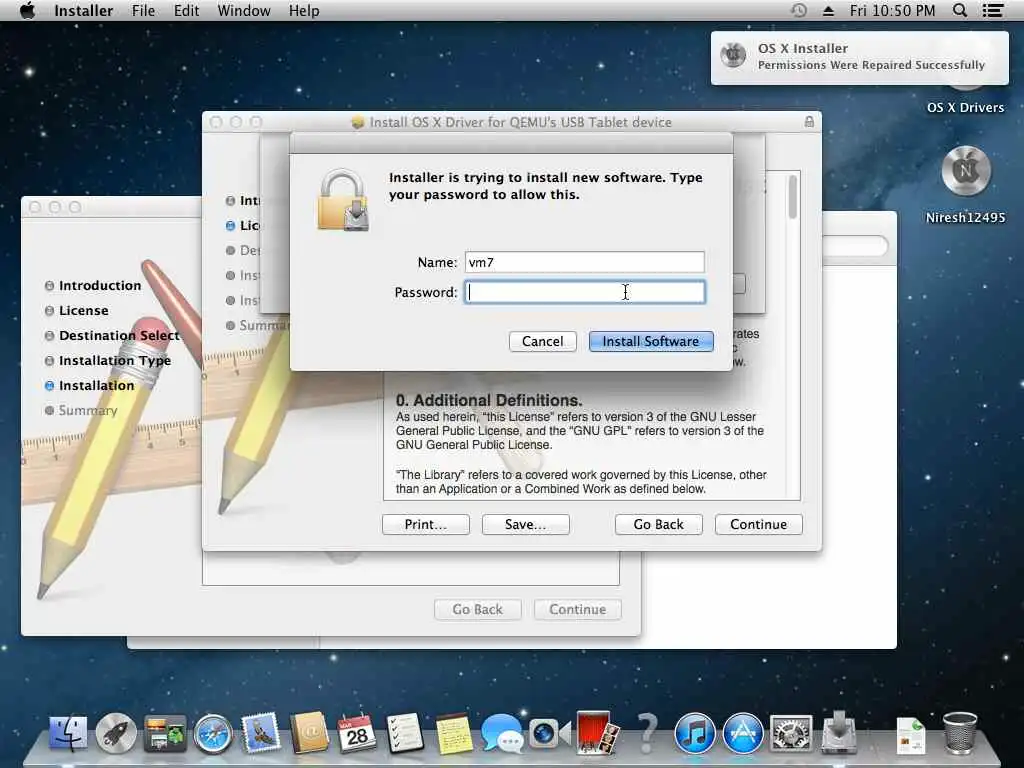The height and width of the screenshot is (768, 1024).
Task: Click Go Back in QEMU driver installer
Action: pyautogui.click(x=658, y=524)
